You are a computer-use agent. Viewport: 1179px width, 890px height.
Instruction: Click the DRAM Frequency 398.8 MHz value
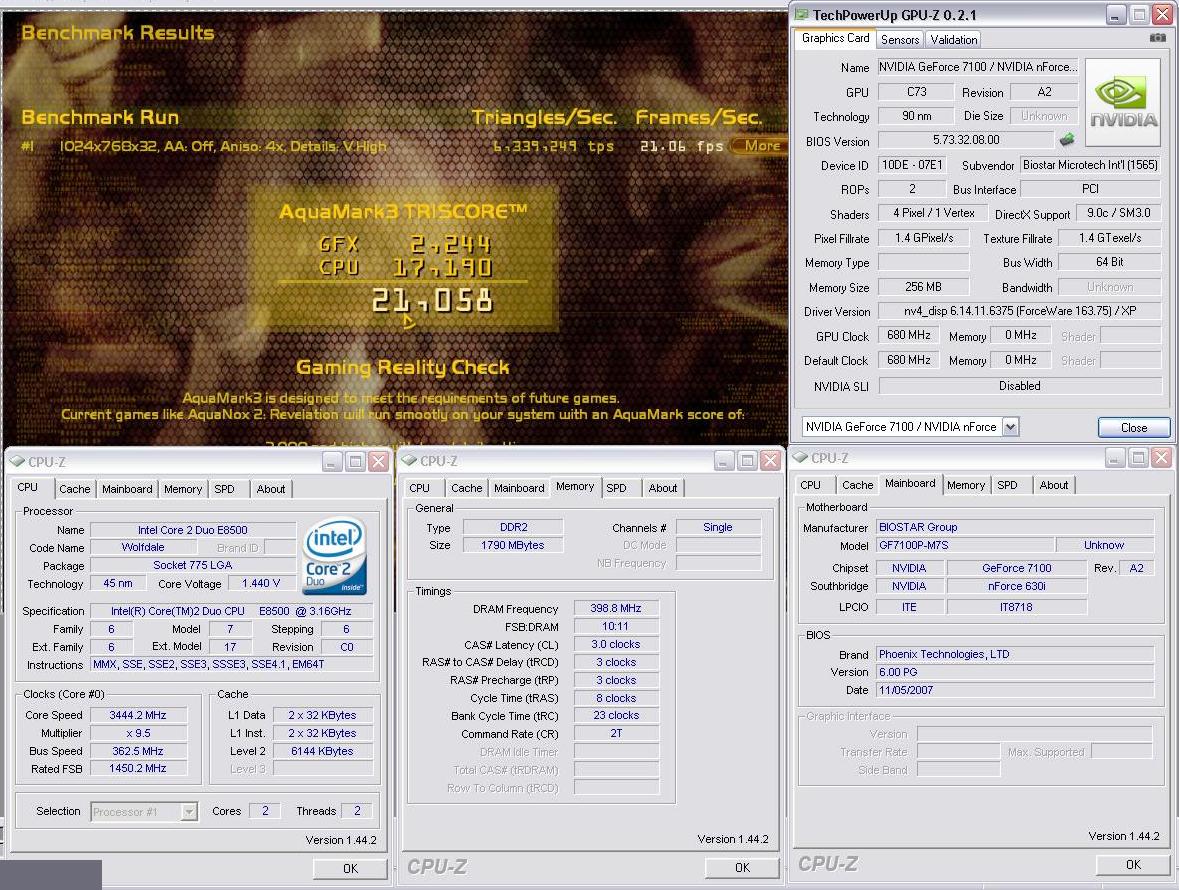[x=616, y=608]
